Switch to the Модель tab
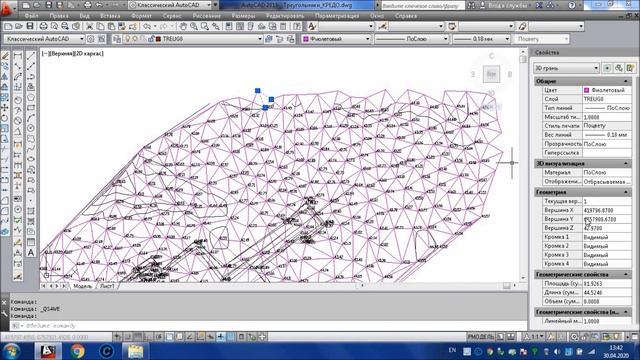Image resolution: width=640 pixels, height=360 pixels. tap(82, 286)
